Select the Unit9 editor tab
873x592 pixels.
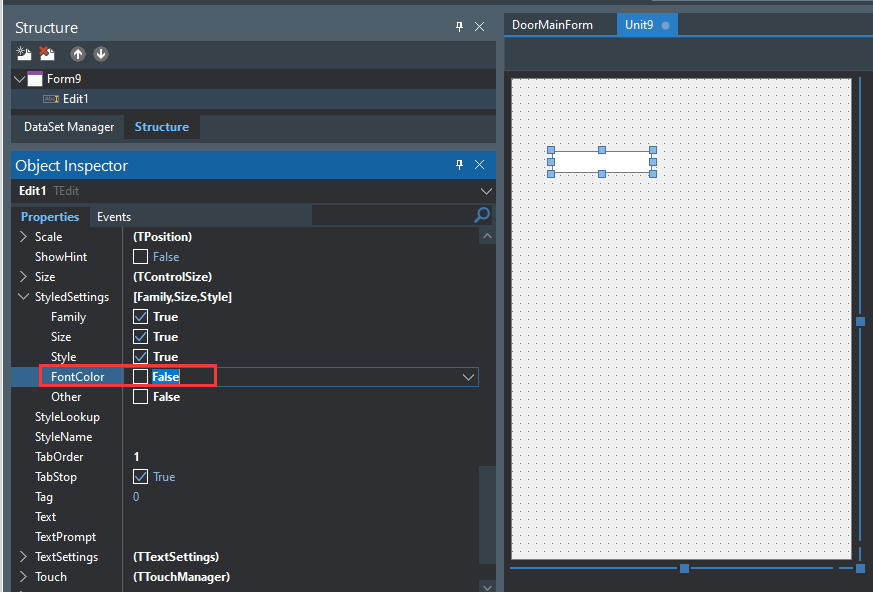[x=647, y=25]
